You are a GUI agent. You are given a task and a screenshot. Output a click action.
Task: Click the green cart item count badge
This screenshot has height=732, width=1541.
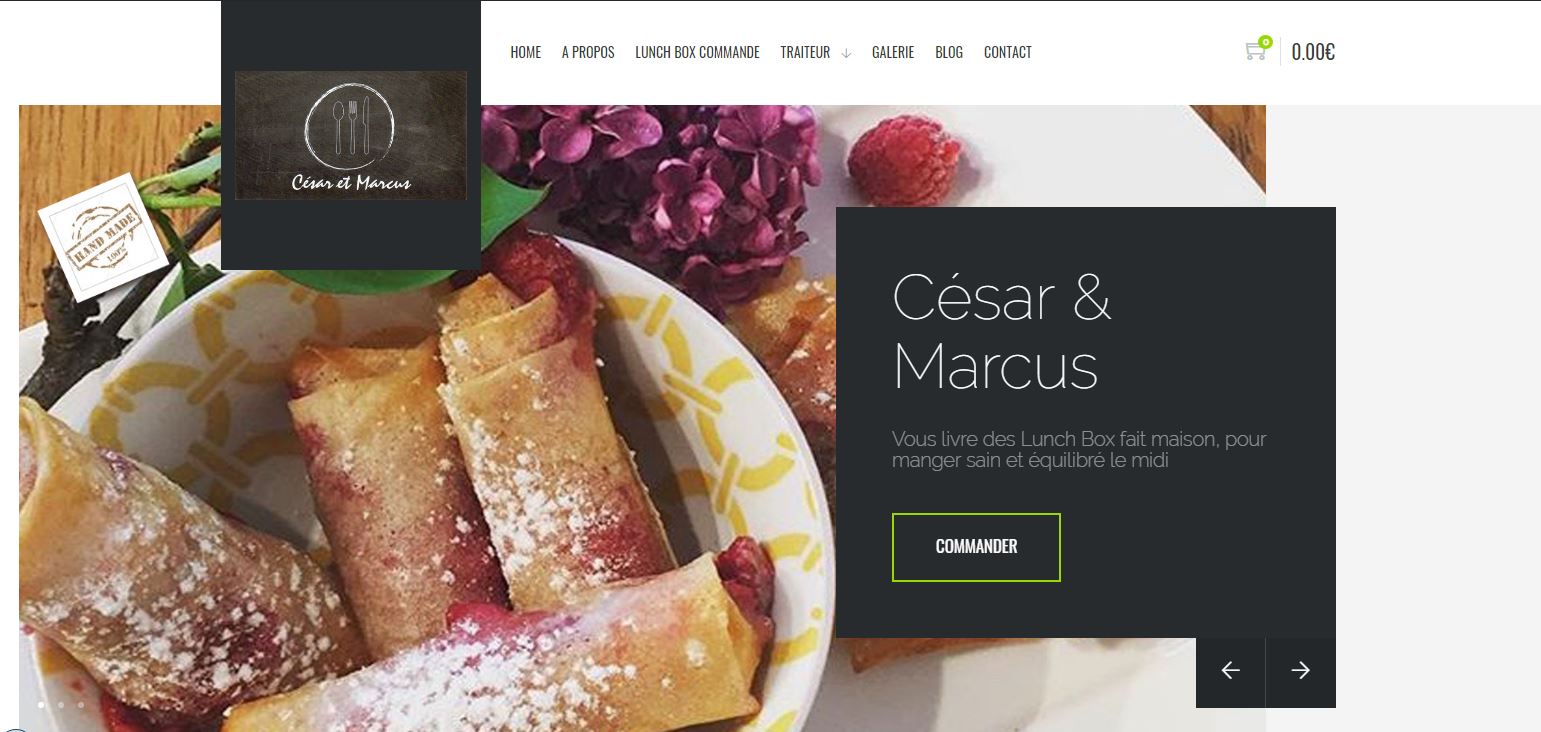click(x=1265, y=42)
